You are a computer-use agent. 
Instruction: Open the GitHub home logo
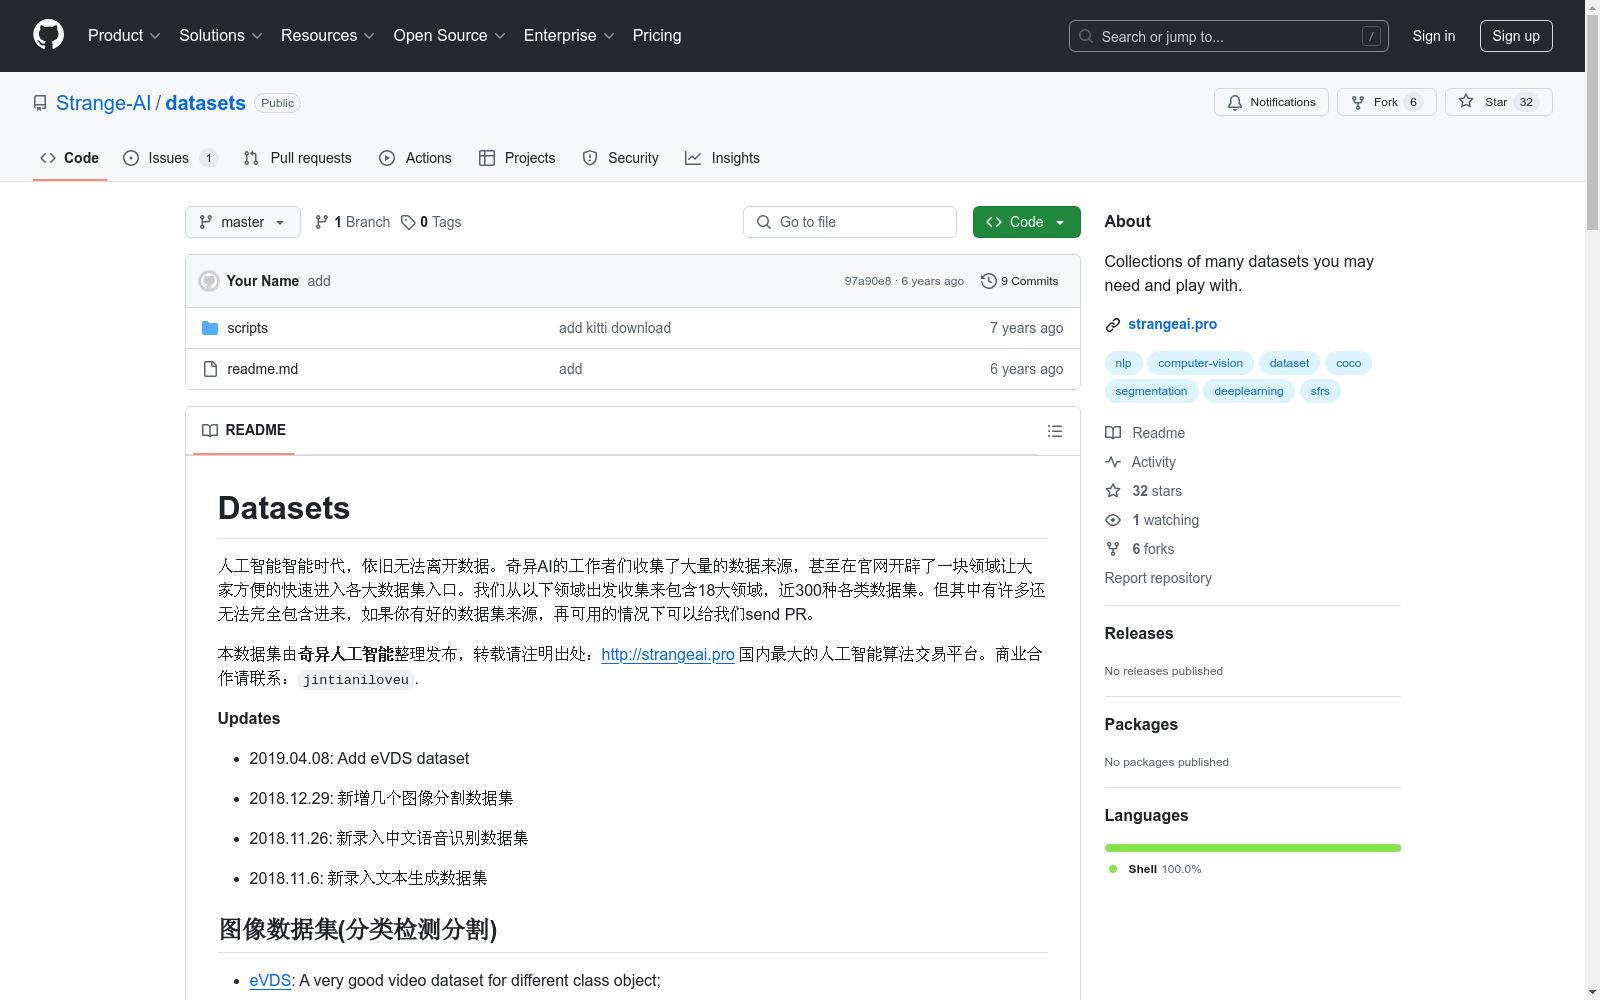(48, 35)
